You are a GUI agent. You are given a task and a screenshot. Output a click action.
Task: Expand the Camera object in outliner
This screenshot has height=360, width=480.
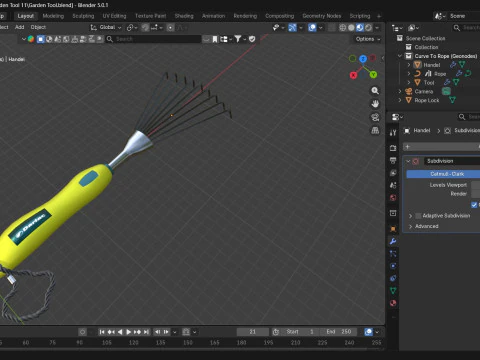(400, 91)
